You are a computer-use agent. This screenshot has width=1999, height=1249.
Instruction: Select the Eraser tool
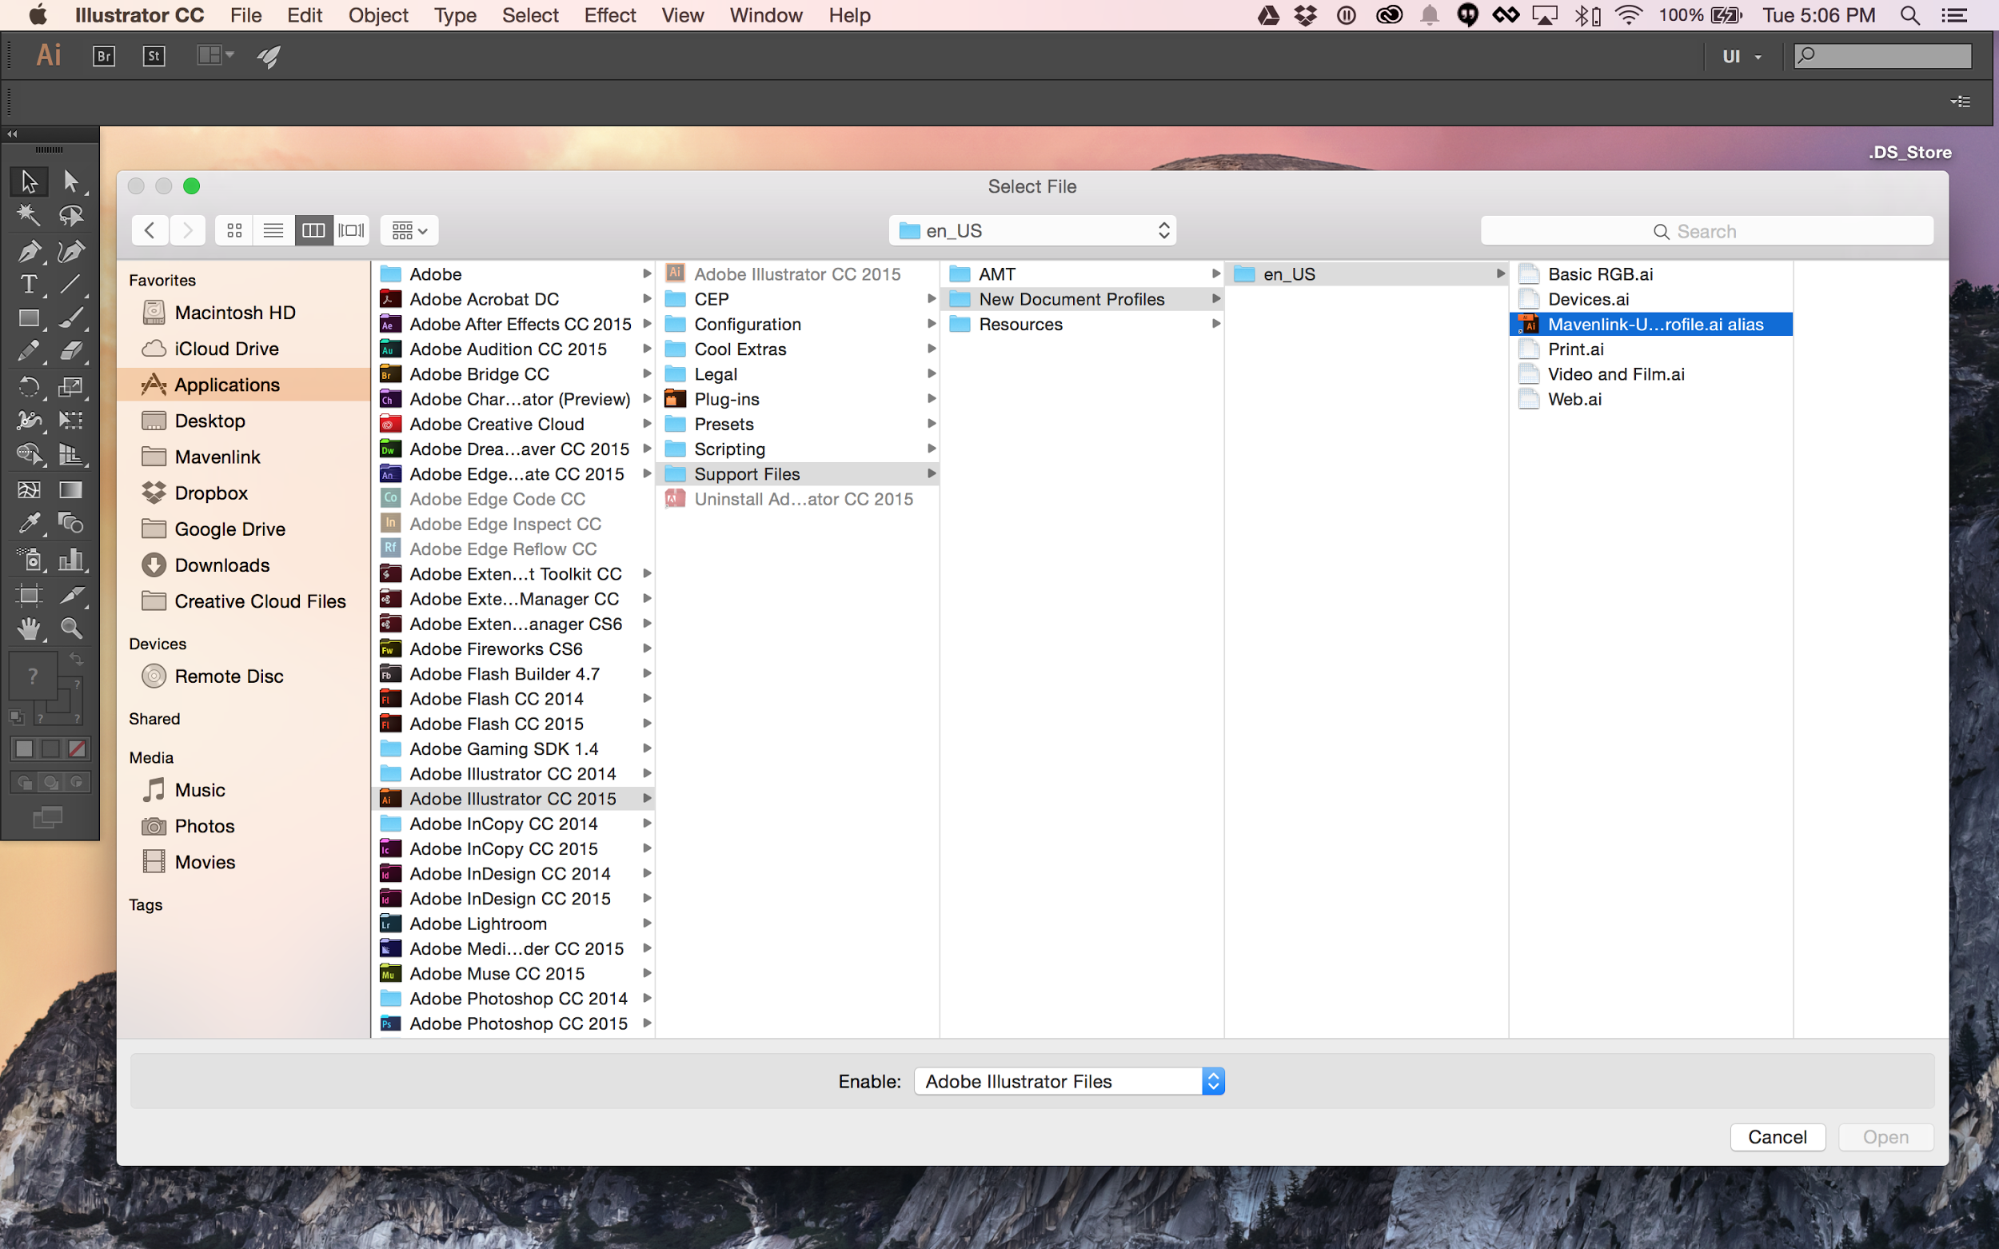click(71, 352)
